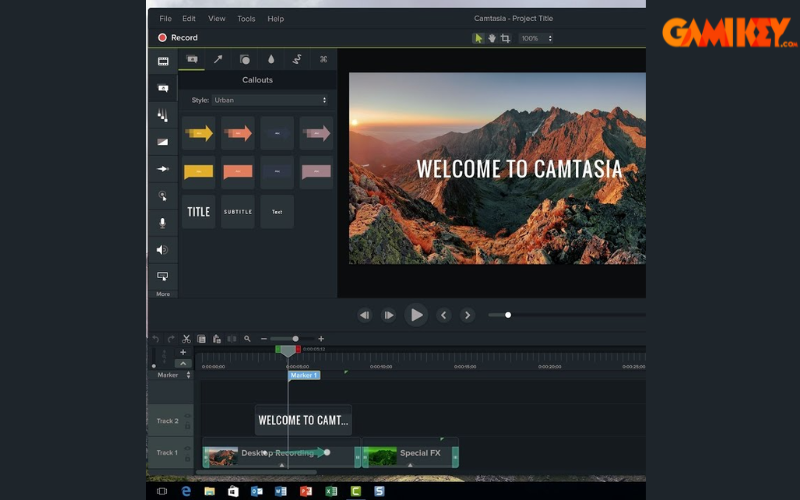This screenshot has height=500, width=800.
Task: Open the Behaviors gradient icon in sidebar
Action: tap(163, 142)
